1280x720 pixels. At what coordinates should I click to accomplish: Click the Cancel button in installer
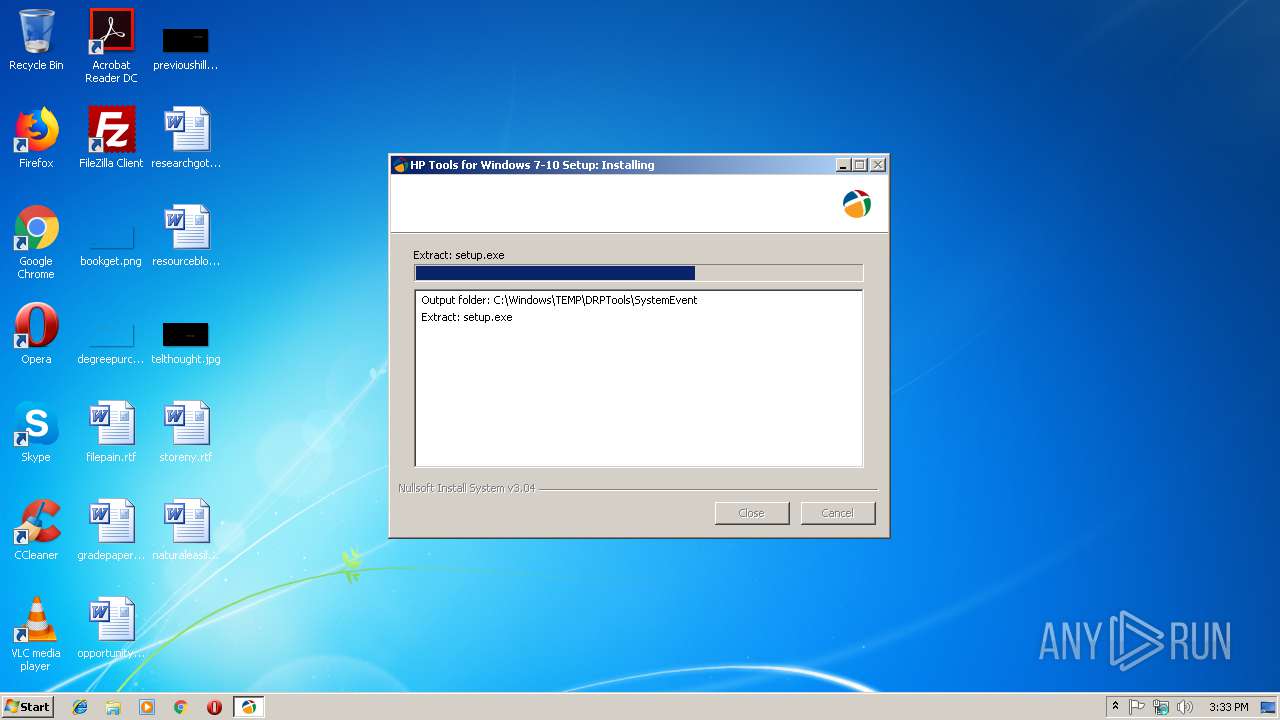pos(838,513)
